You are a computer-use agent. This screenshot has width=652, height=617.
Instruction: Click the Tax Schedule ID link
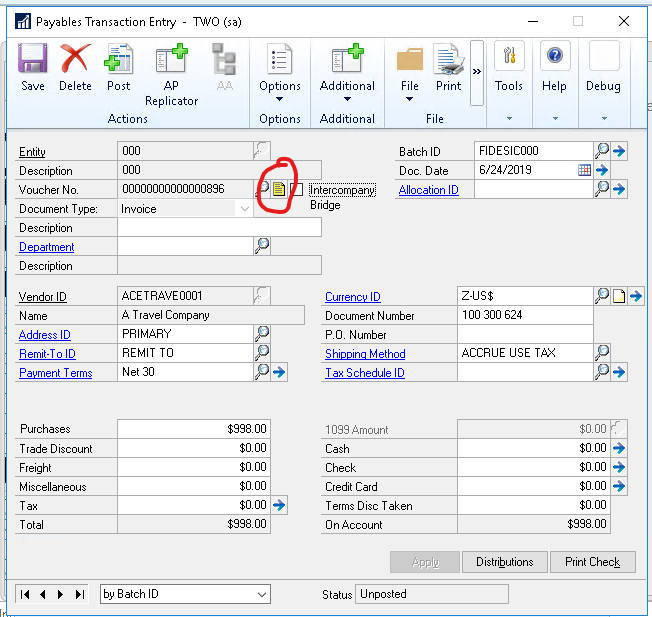click(x=365, y=373)
